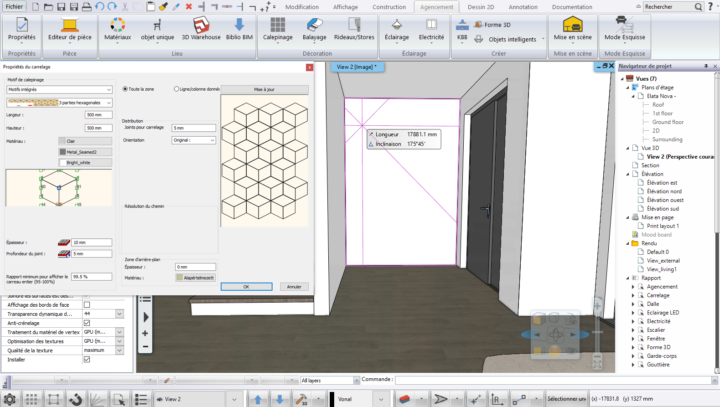This screenshot has width=720, height=407.
Task: Switch to the Affichage ribbon tab
Action: point(345,7)
